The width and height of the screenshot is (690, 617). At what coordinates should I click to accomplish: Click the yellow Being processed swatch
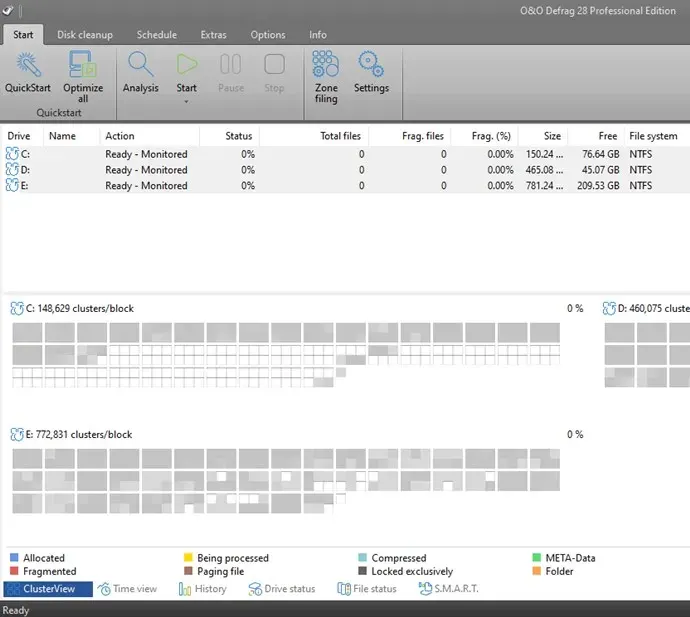point(188,558)
